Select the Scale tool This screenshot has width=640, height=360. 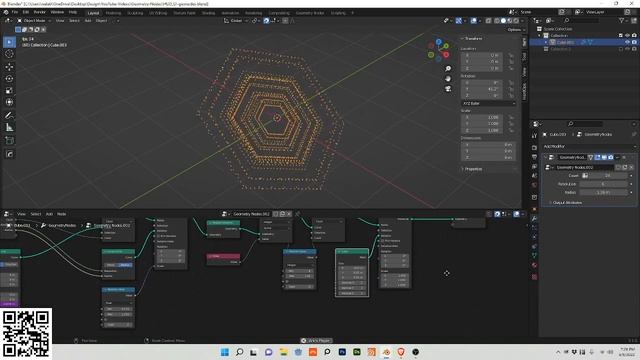9,90
